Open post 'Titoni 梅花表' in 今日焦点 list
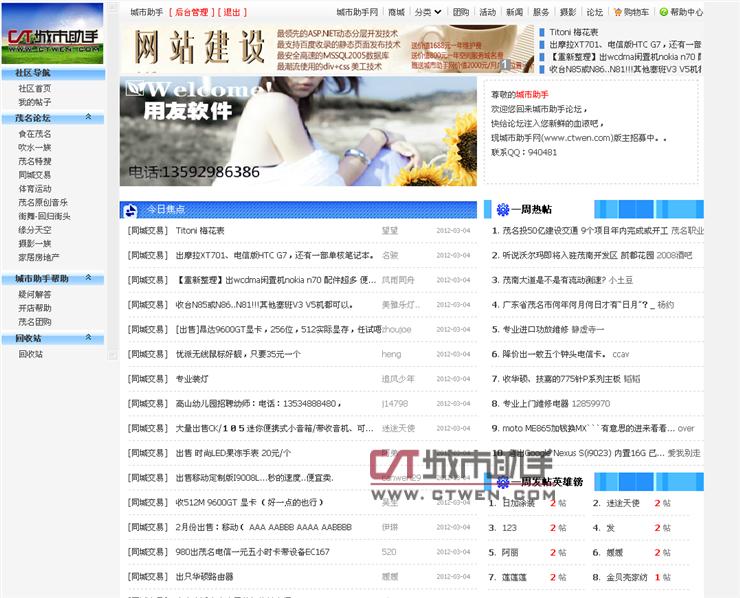Screen dimensions: 740x598 click(200, 231)
